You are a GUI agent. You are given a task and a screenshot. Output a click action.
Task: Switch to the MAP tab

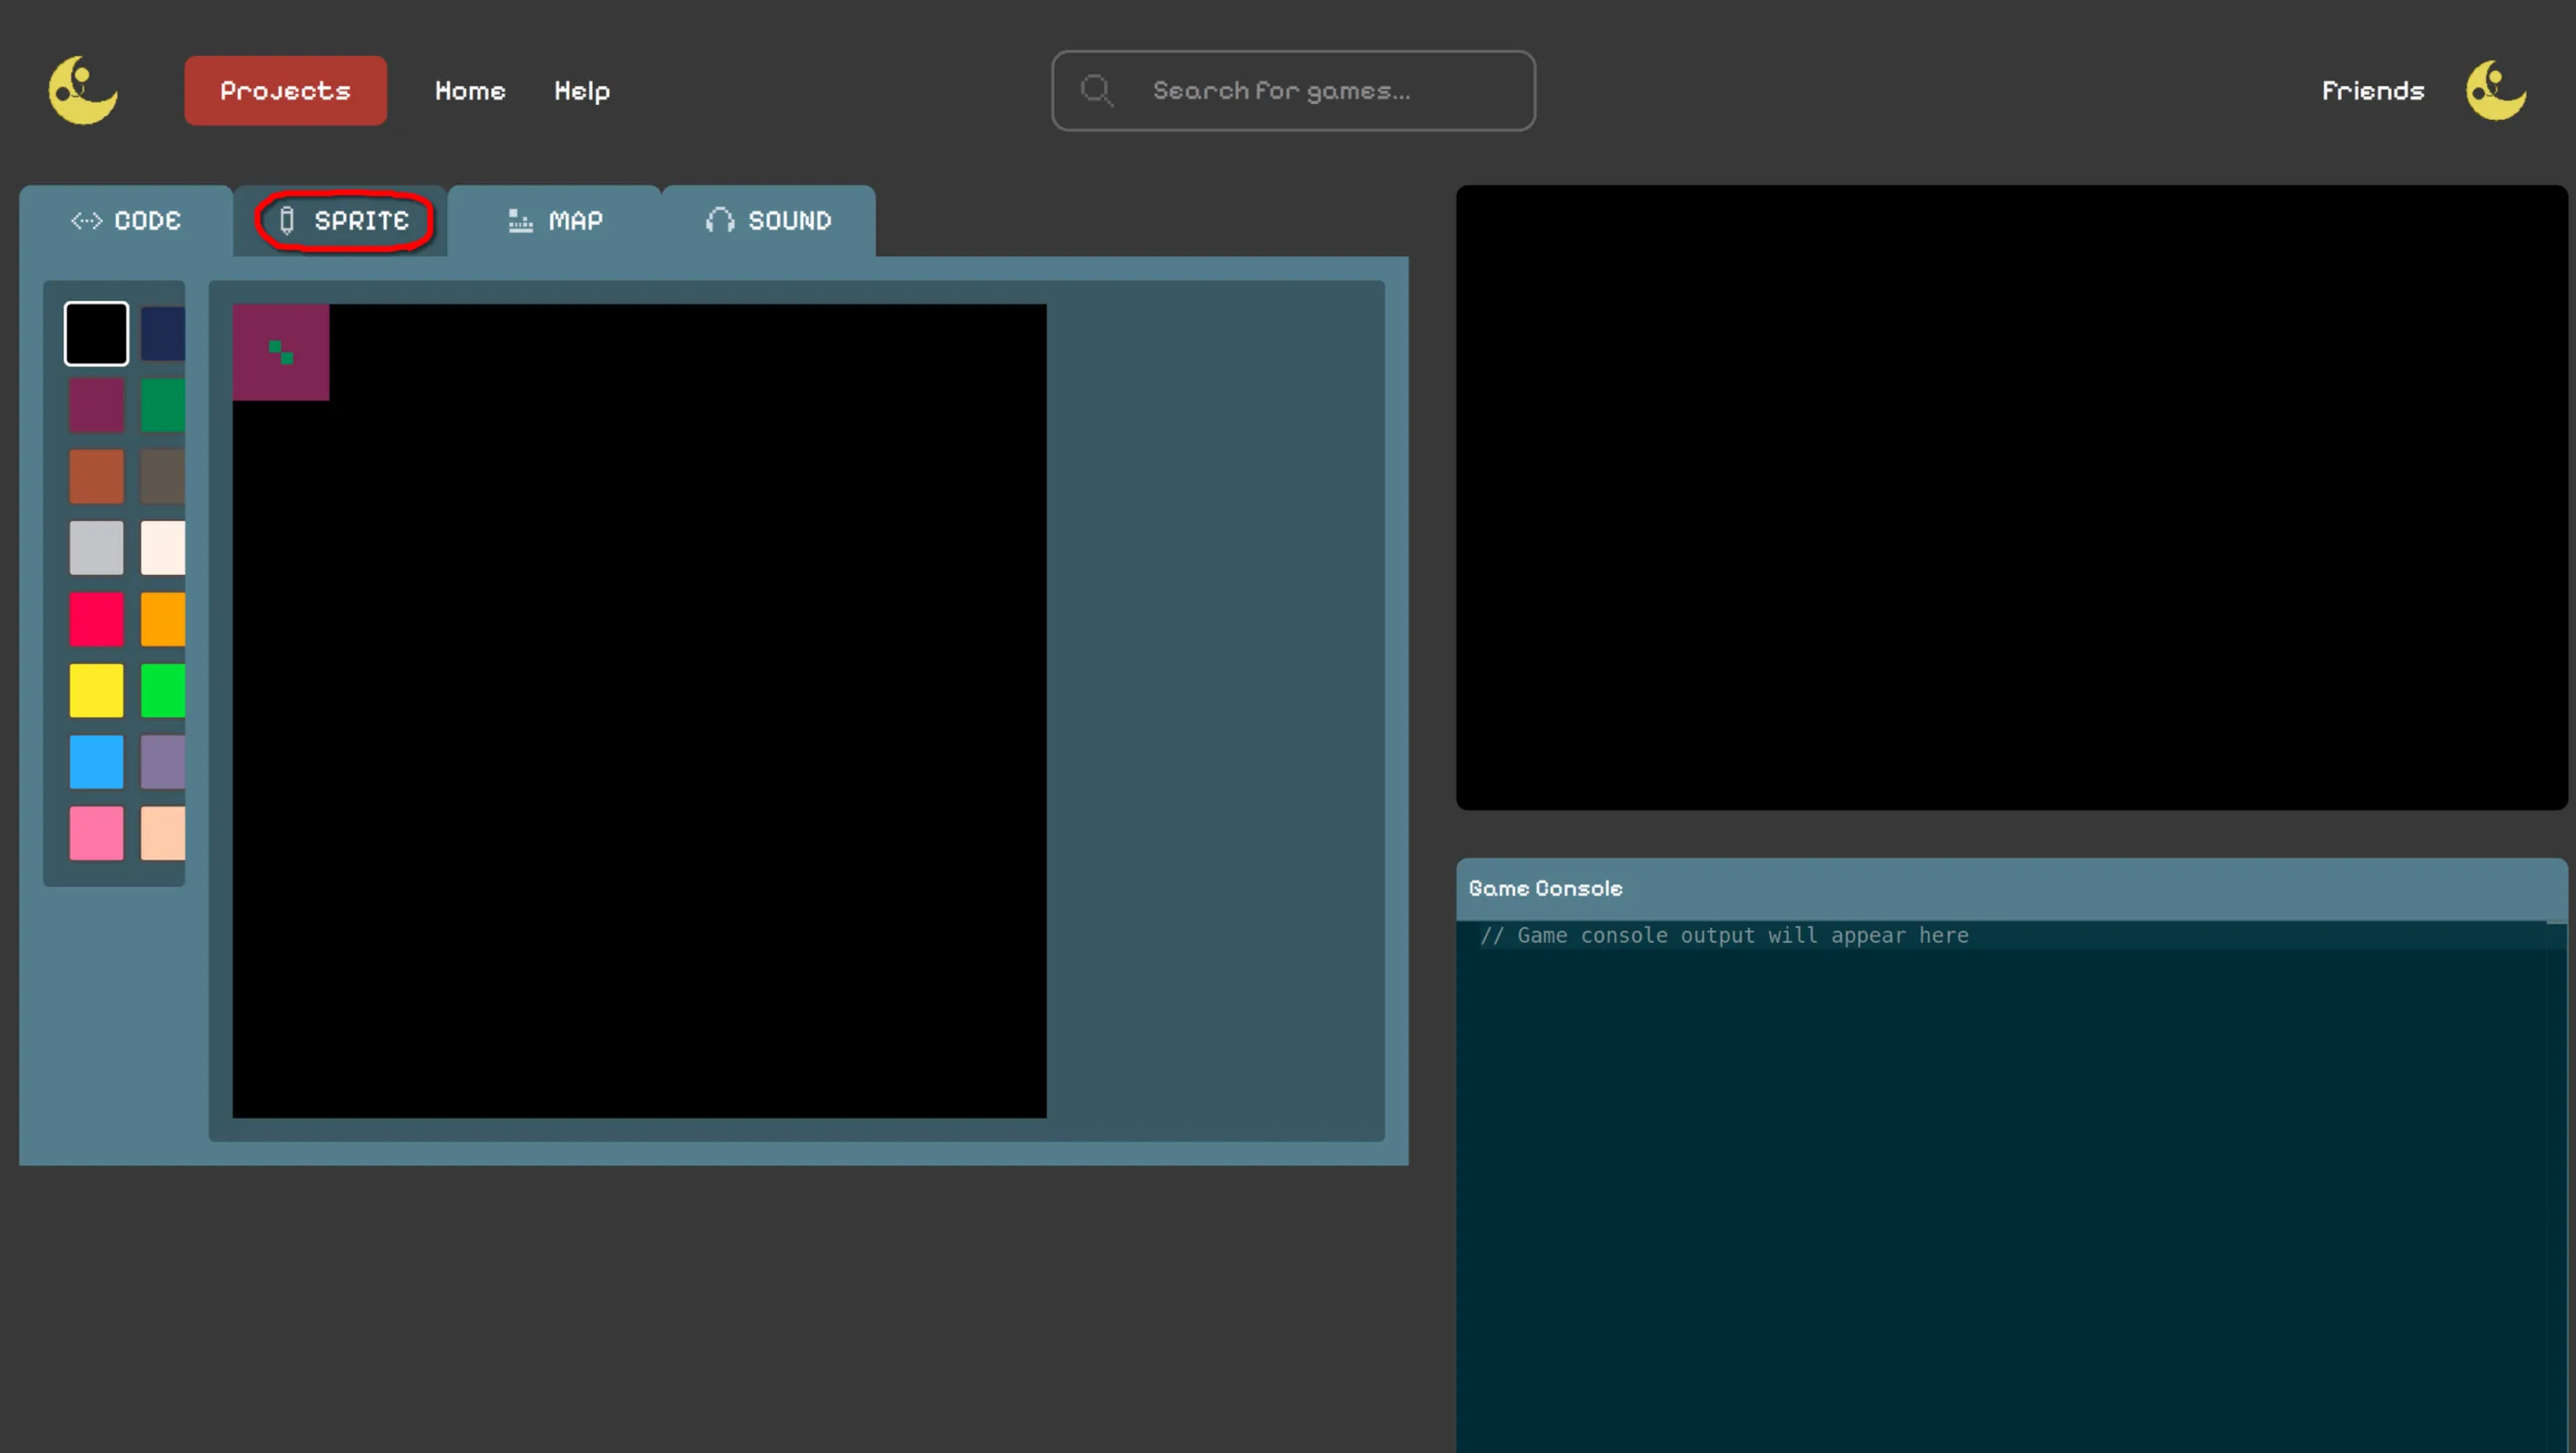(554, 220)
